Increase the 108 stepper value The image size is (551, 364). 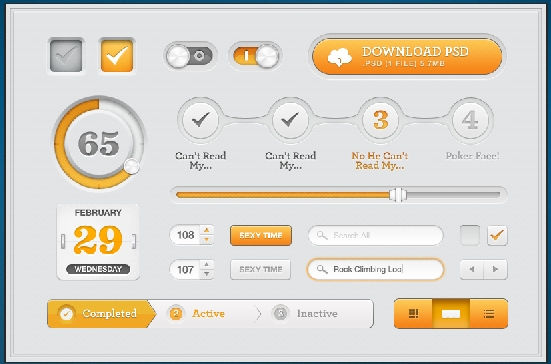point(207,230)
